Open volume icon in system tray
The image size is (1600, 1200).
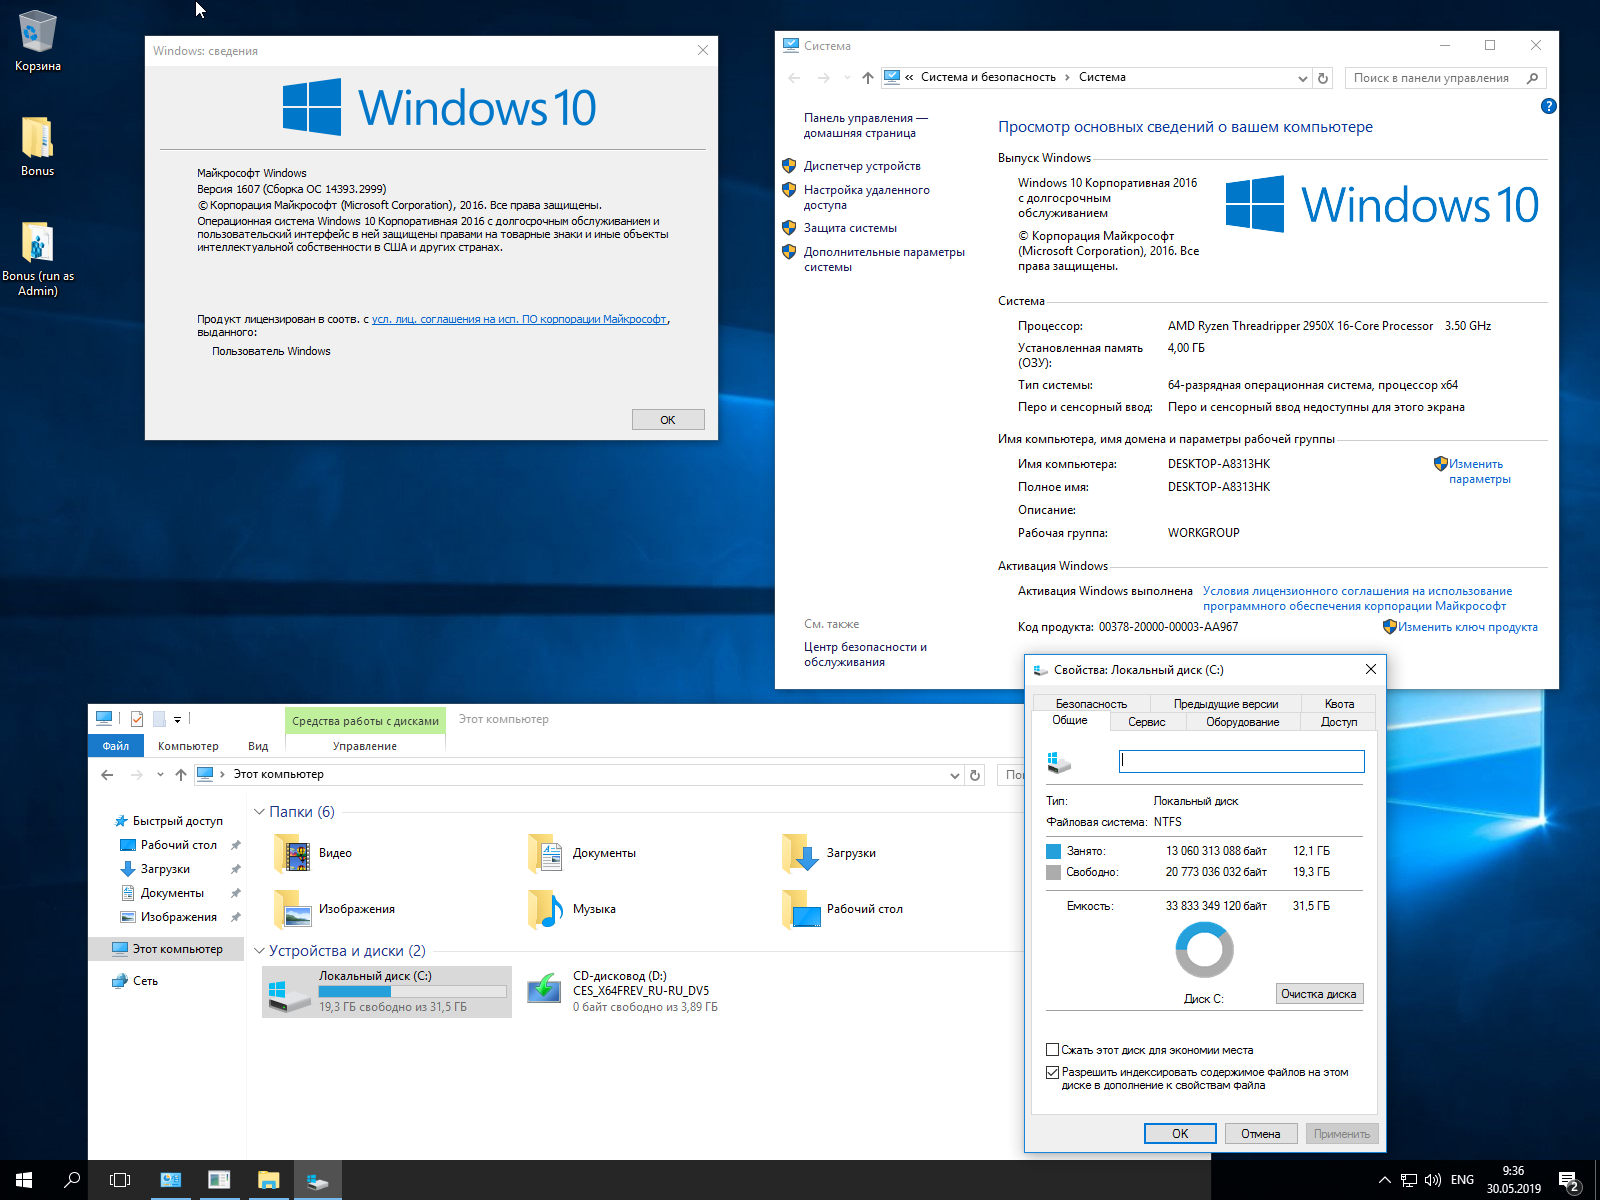[1433, 1180]
